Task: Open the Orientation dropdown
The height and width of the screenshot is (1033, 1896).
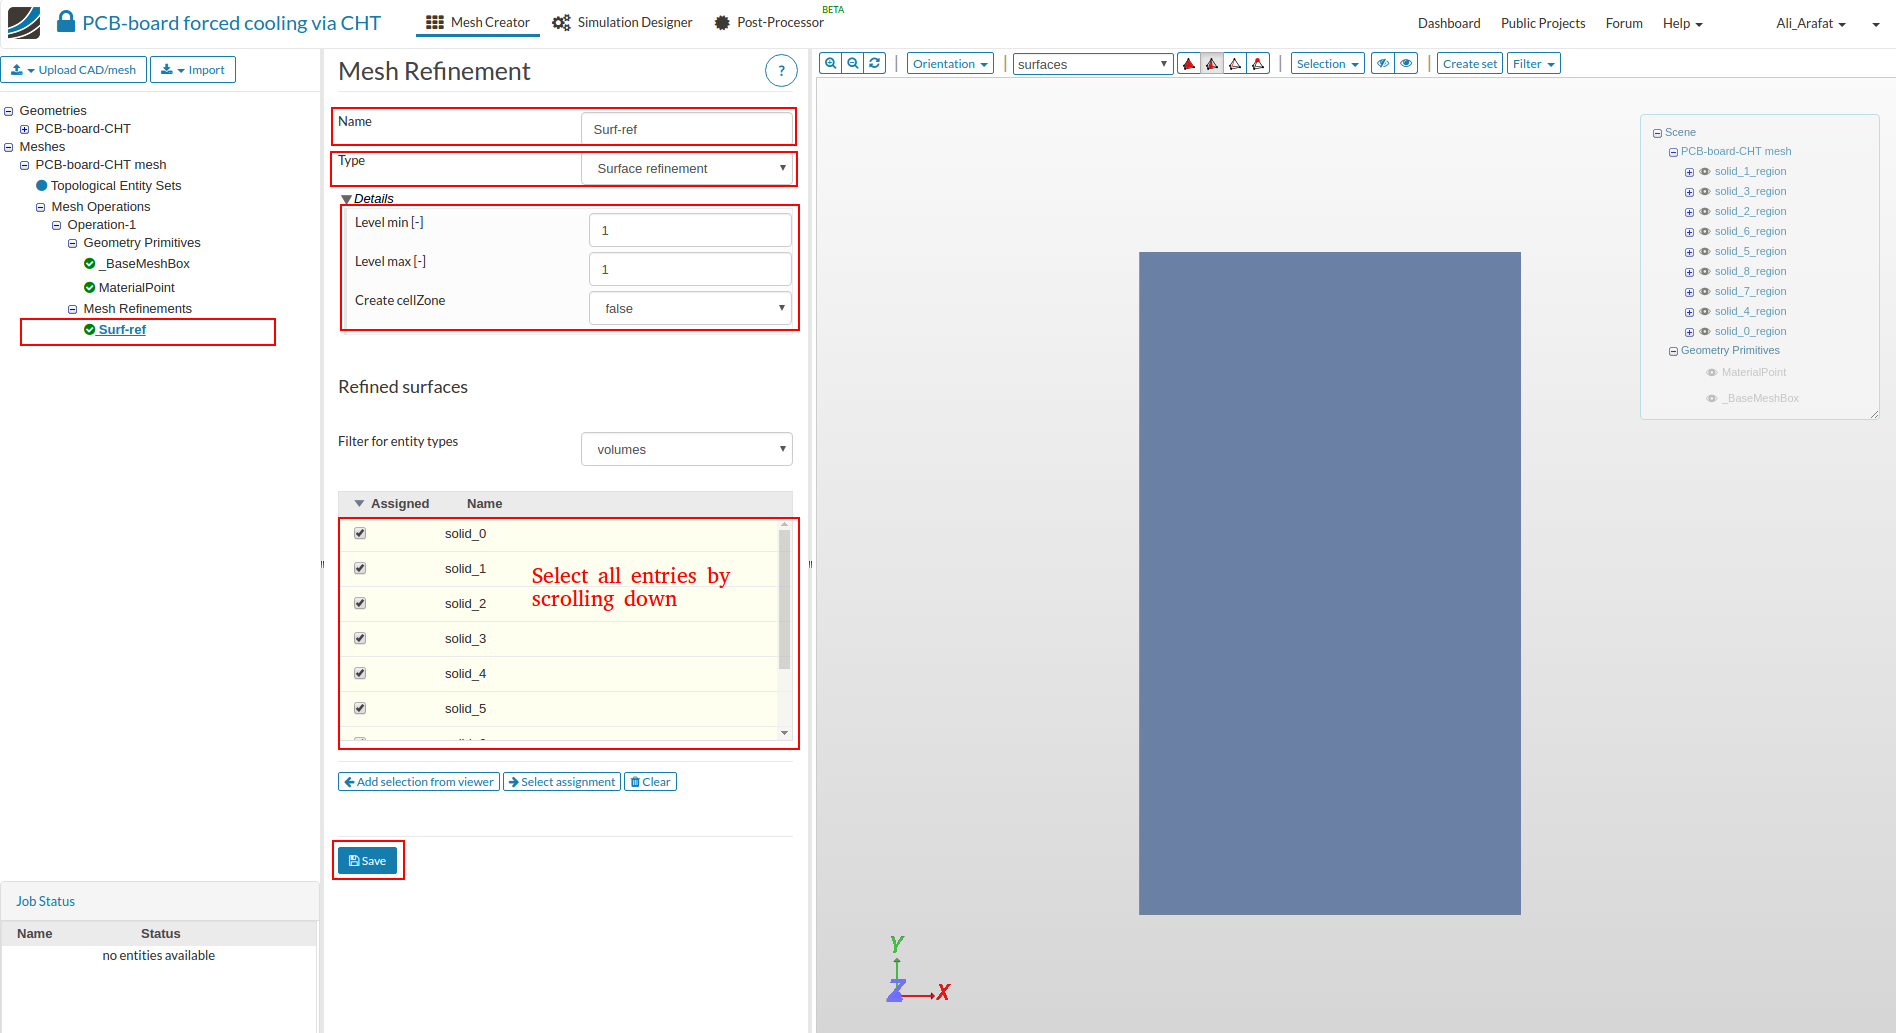Action: pos(950,64)
